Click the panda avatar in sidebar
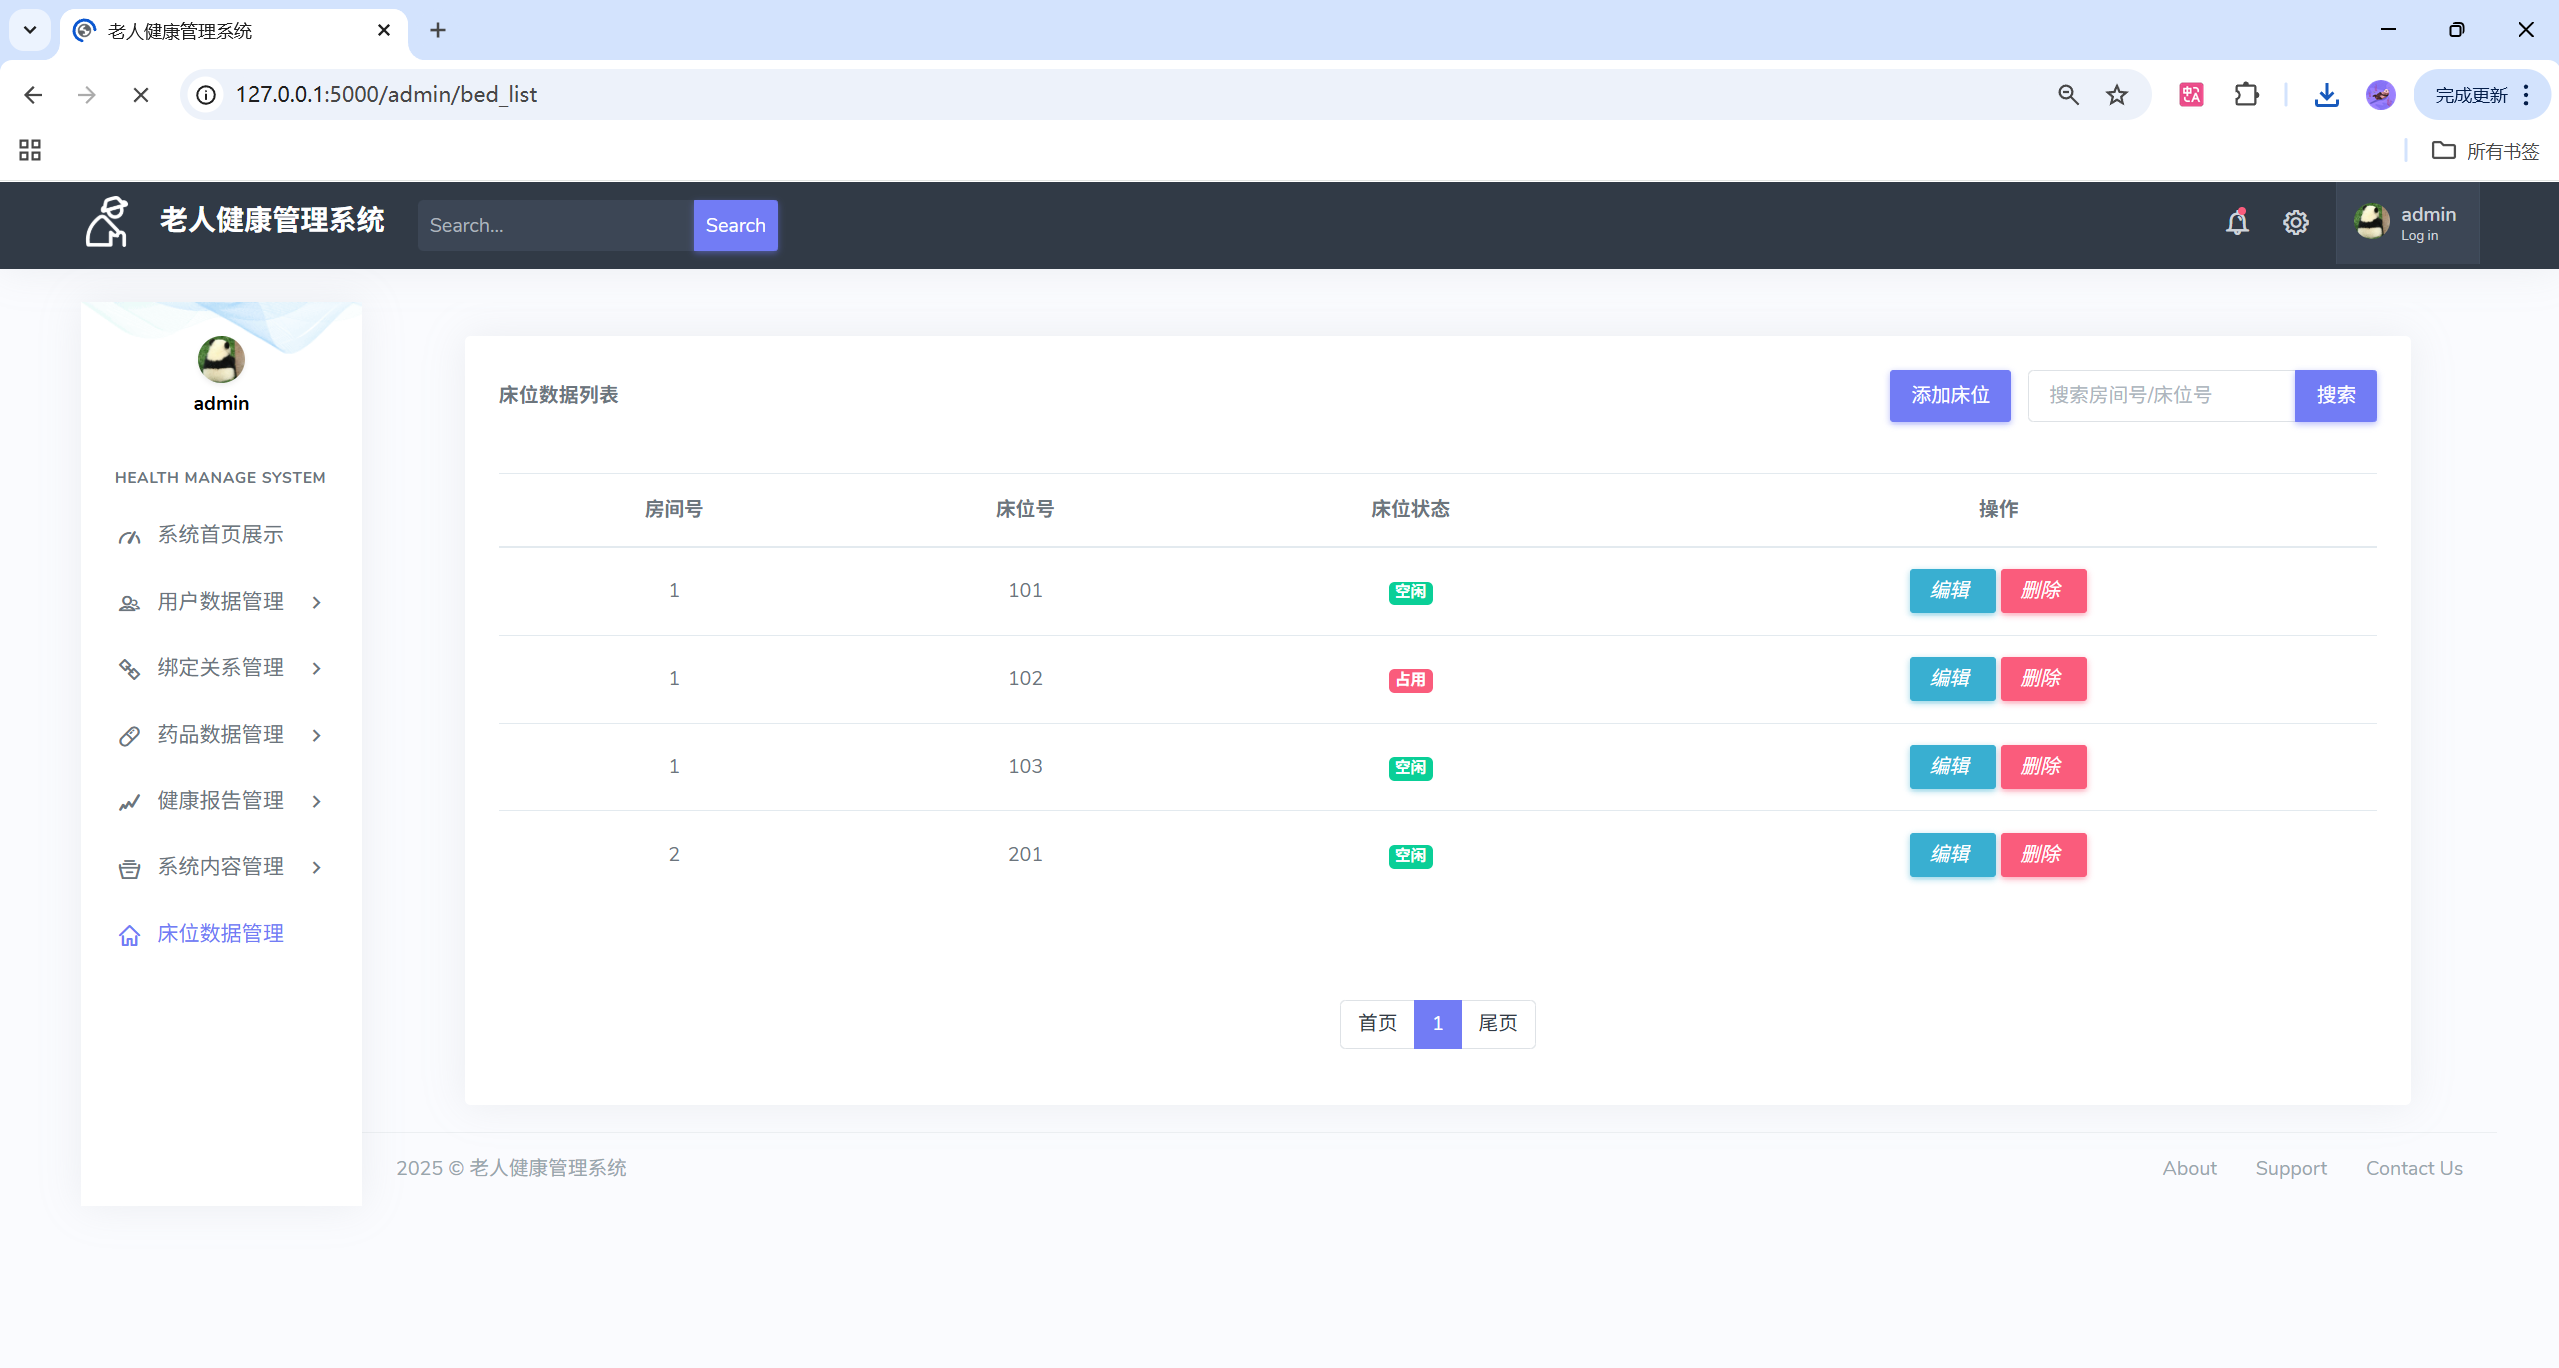Screen dimensions: 2559x1368 221,360
